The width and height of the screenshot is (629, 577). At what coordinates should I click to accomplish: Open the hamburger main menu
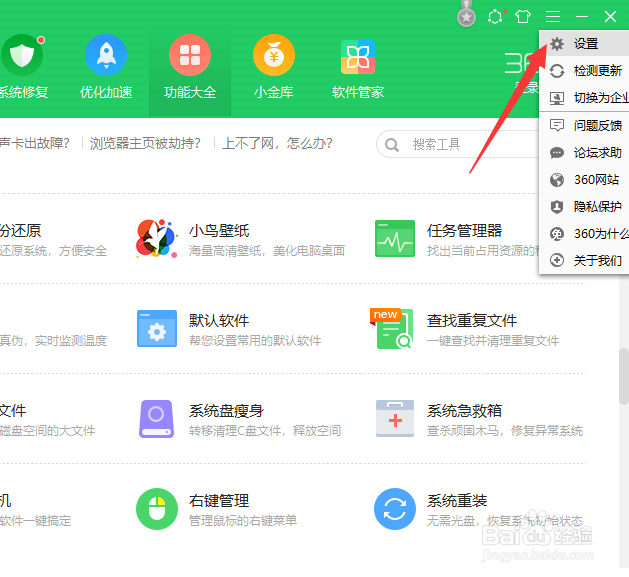point(553,16)
